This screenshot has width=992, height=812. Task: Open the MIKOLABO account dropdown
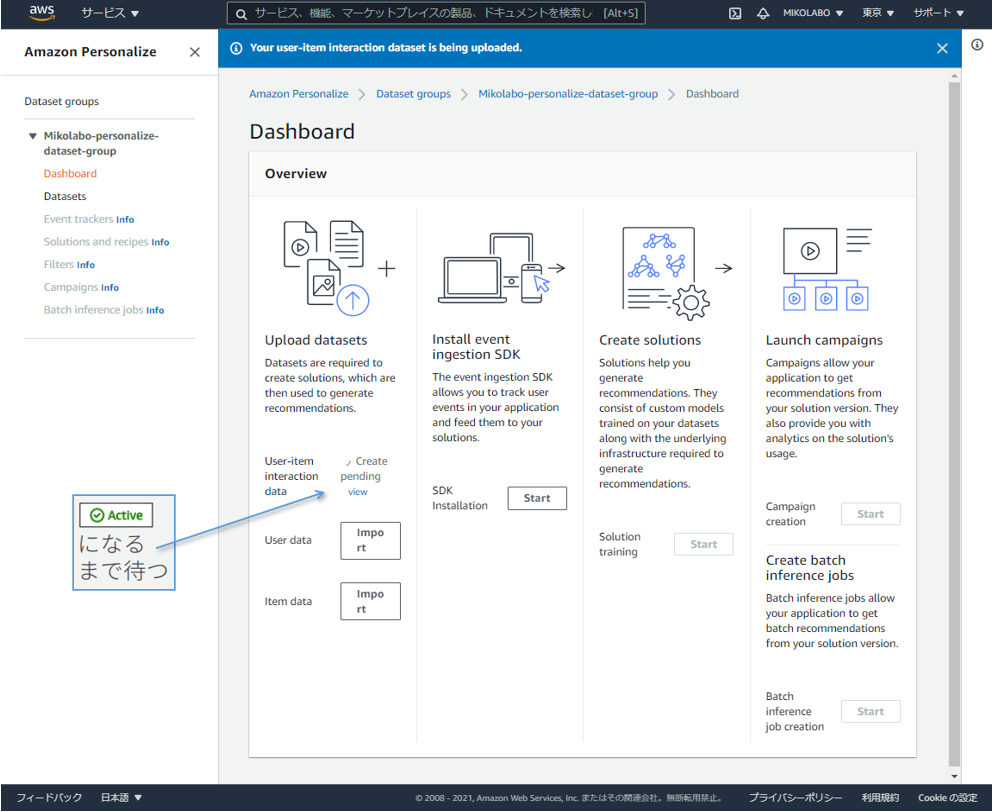(812, 13)
